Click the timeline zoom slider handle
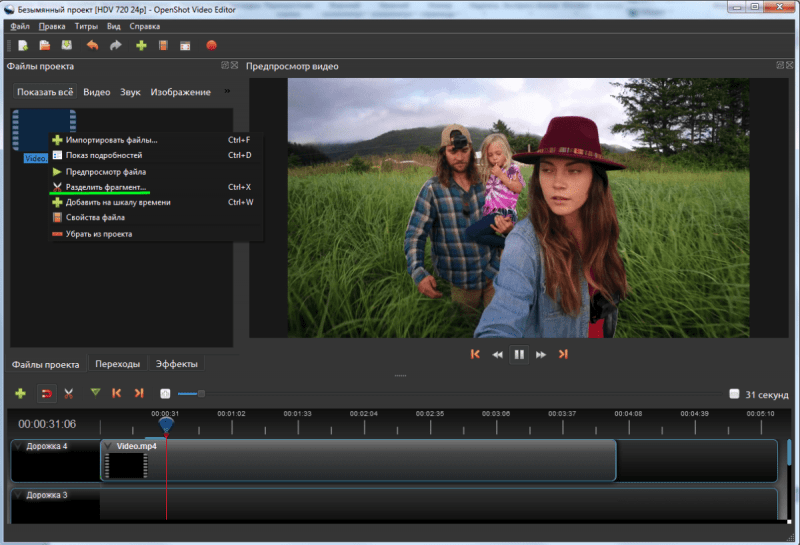This screenshot has height=545, width=800. click(x=200, y=394)
